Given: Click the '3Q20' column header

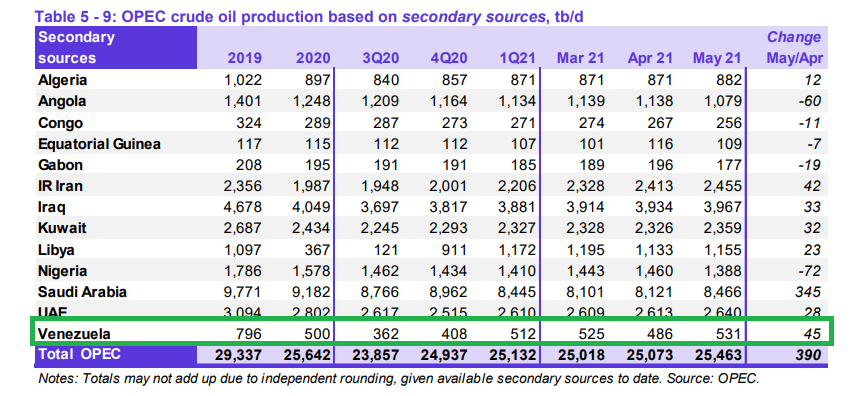Looking at the screenshot, I should (380, 58).
